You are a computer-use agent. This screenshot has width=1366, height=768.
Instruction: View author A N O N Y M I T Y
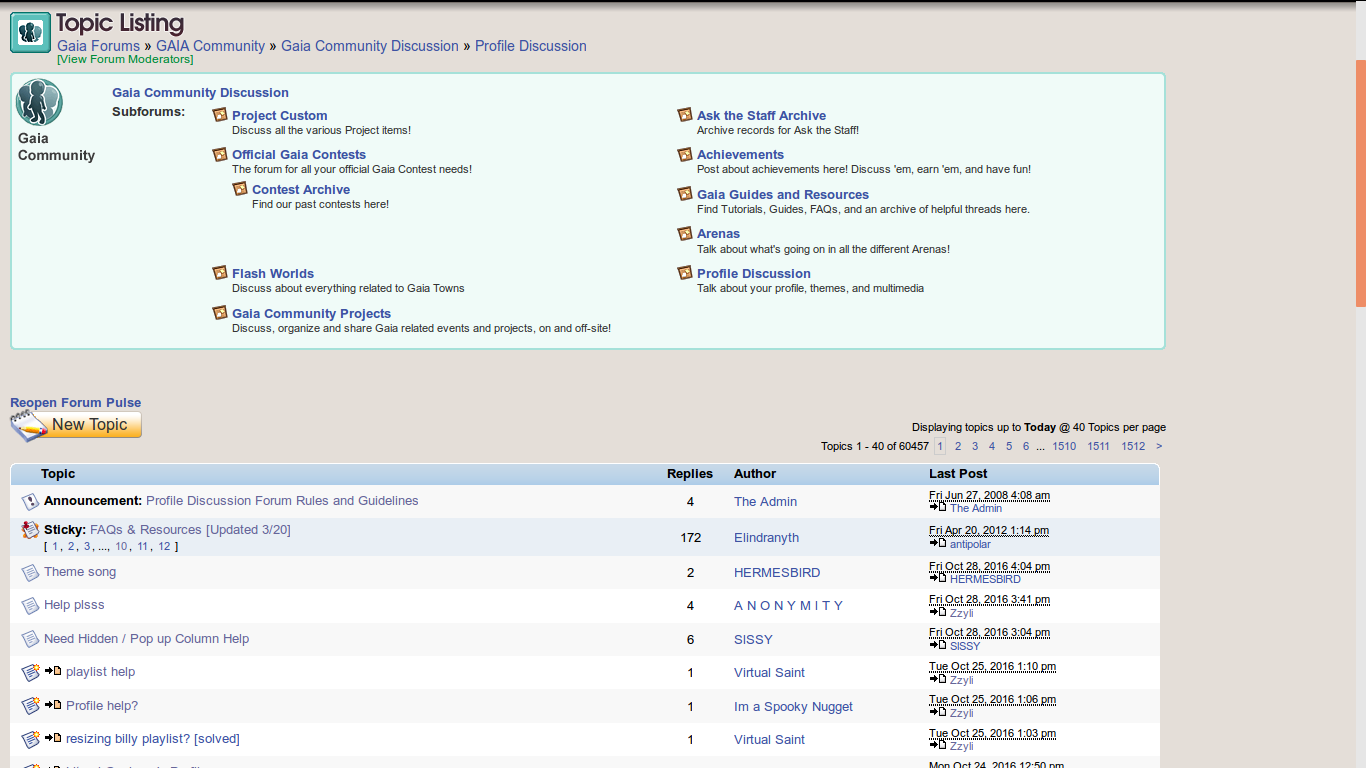[788, 606]
